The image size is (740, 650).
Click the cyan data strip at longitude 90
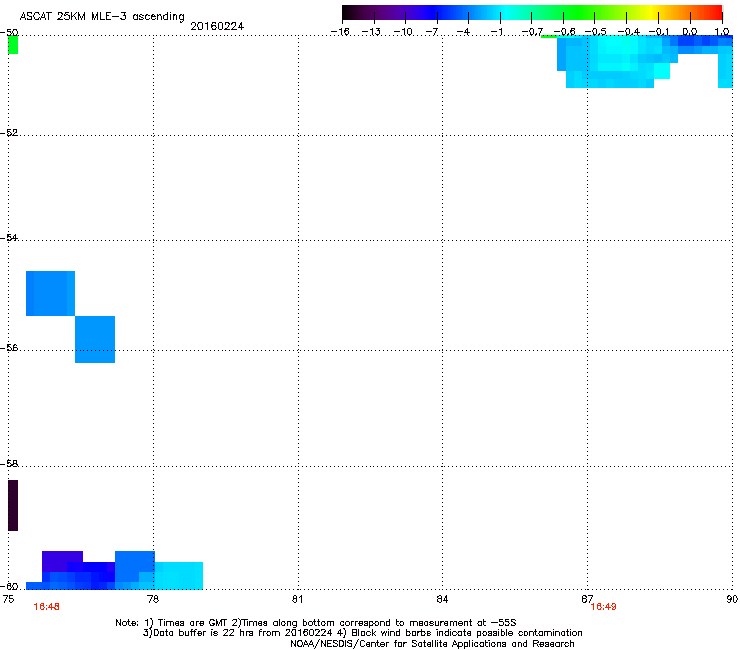(725, 71)
